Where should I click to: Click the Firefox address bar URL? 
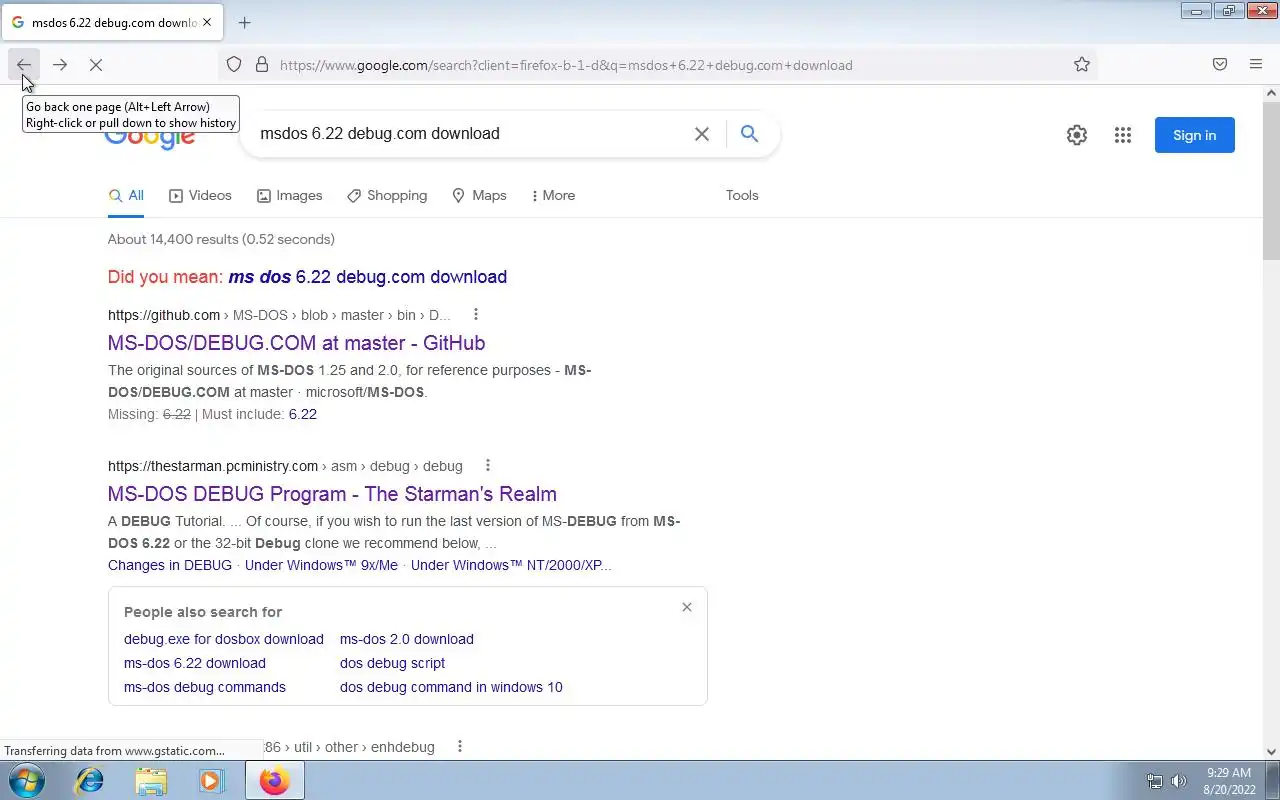566,65
